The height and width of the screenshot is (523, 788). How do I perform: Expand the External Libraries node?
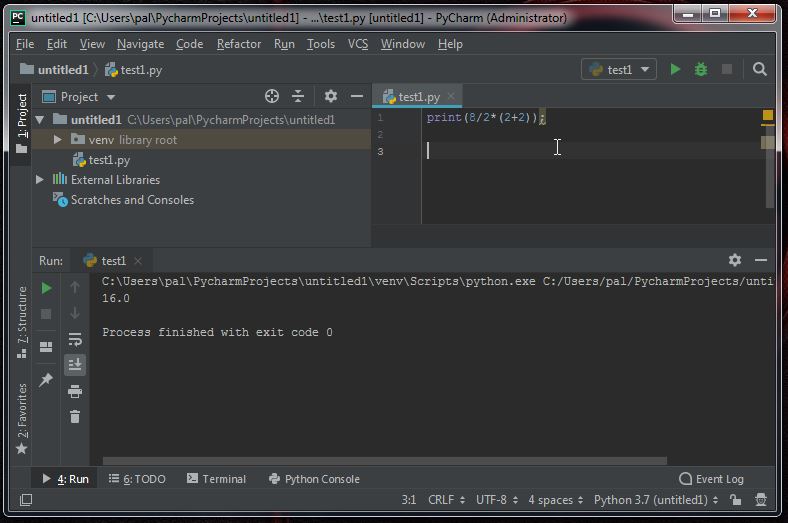click(40, 179)
